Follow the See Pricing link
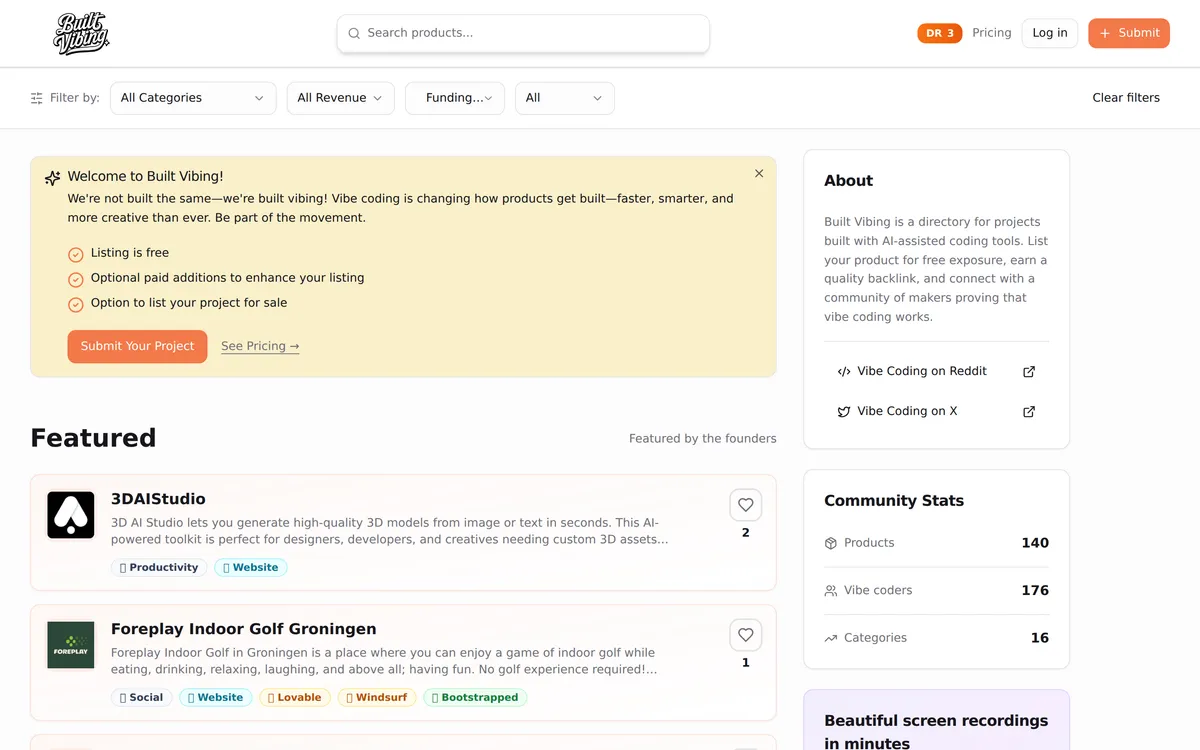Viewport: 1200px width, 750px height. (260, 346)
